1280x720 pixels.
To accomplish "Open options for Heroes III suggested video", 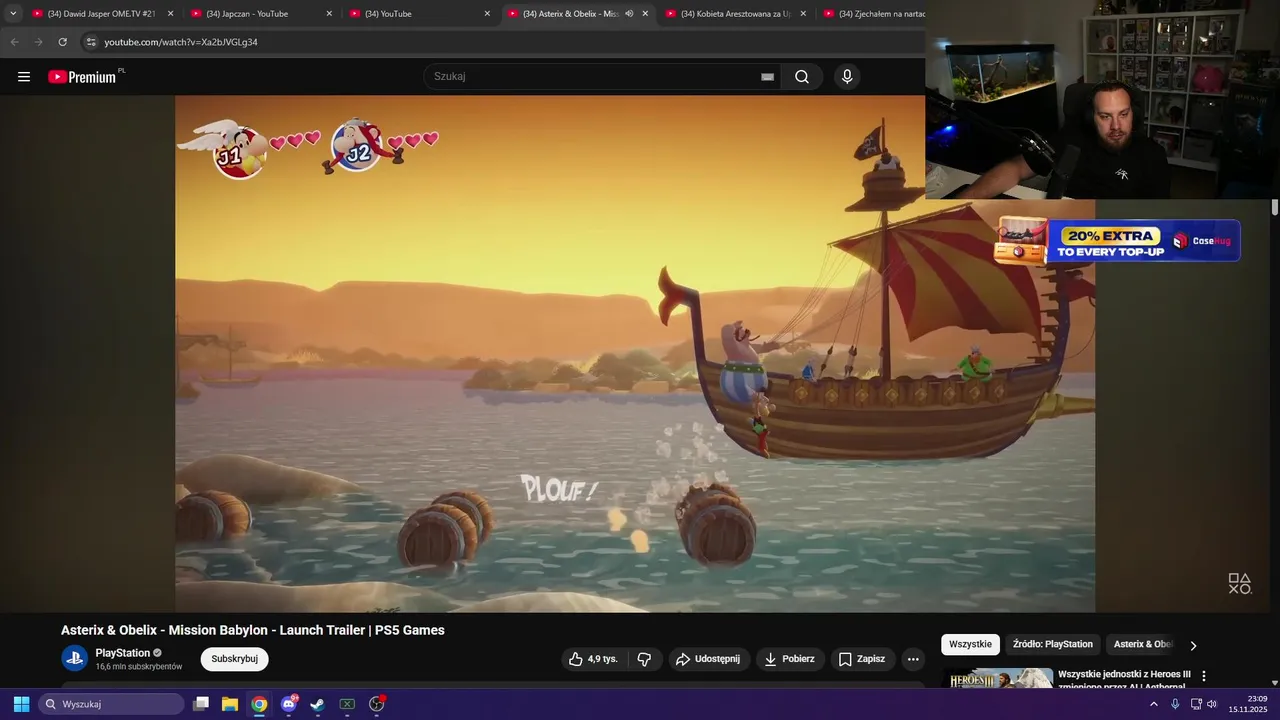I will coord(1204,677).
